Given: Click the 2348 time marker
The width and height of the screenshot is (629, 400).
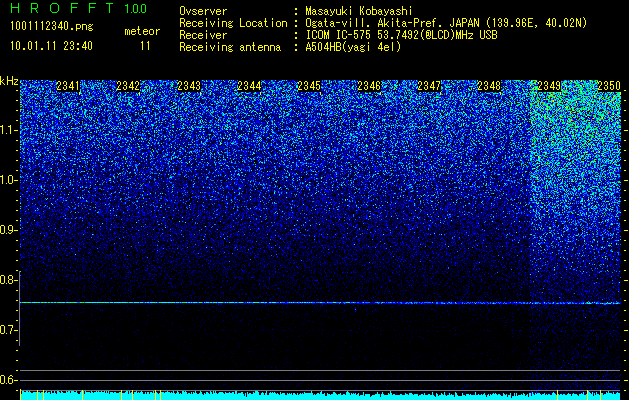Looking at the screenshot, I should click(489, 86).
